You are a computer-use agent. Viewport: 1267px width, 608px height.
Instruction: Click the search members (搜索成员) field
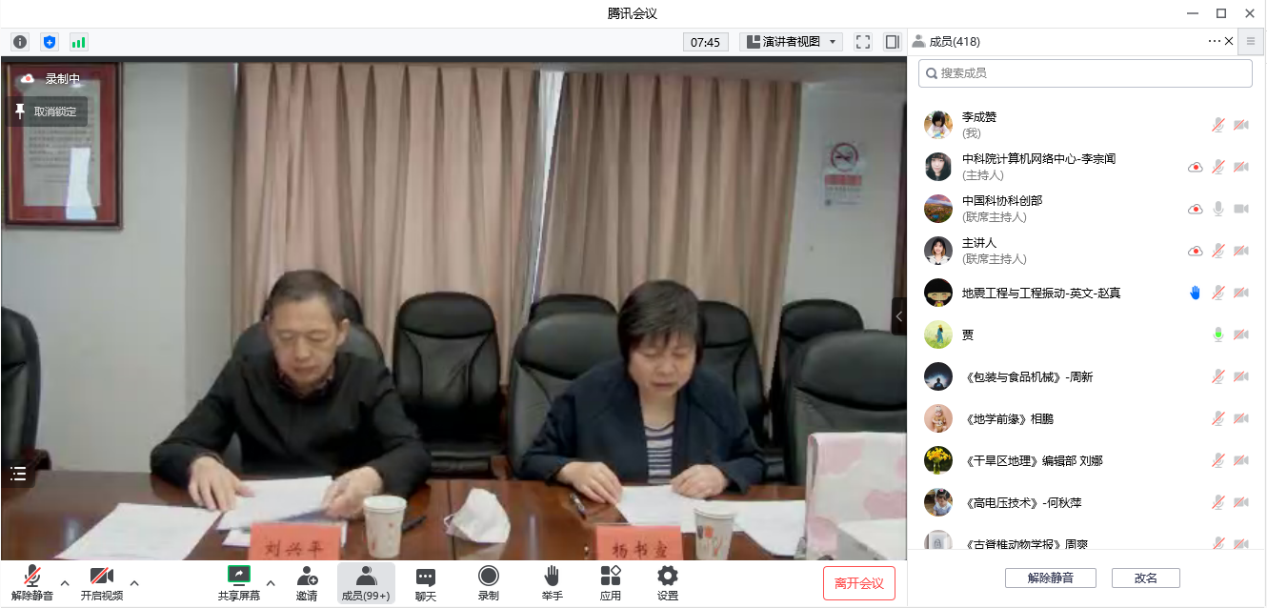[1085, 73]
